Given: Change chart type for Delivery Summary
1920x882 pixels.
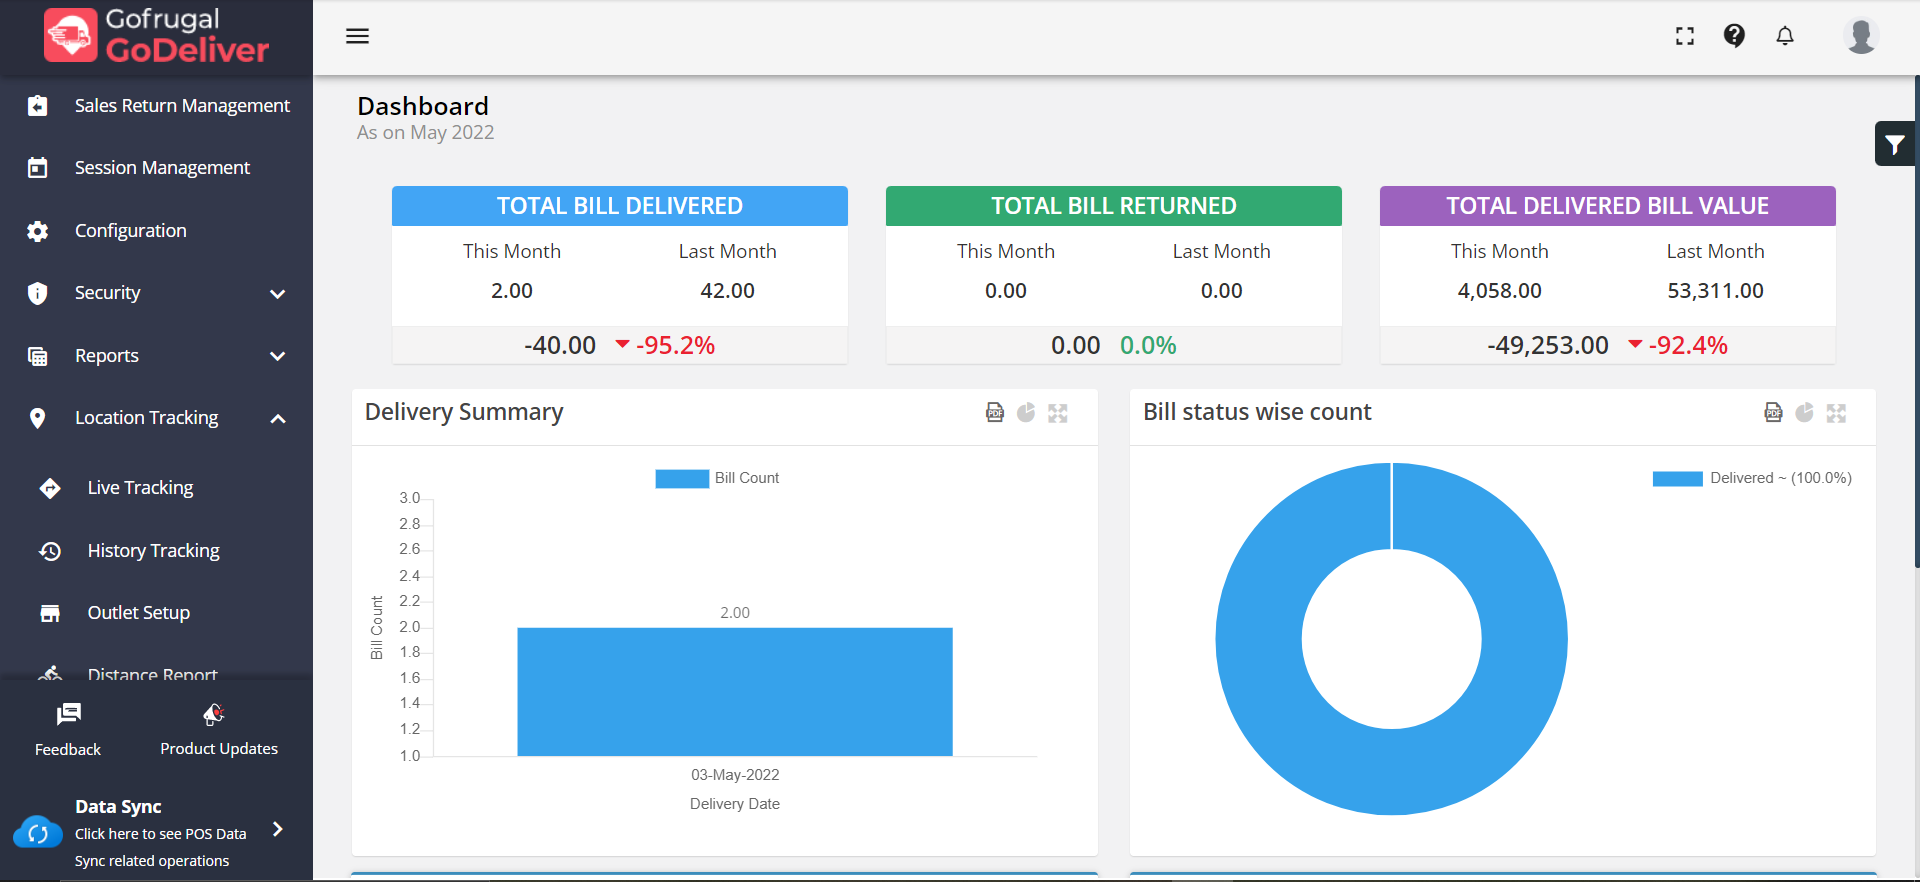Looking at the screenshot, I should (x=1026, y=413).
